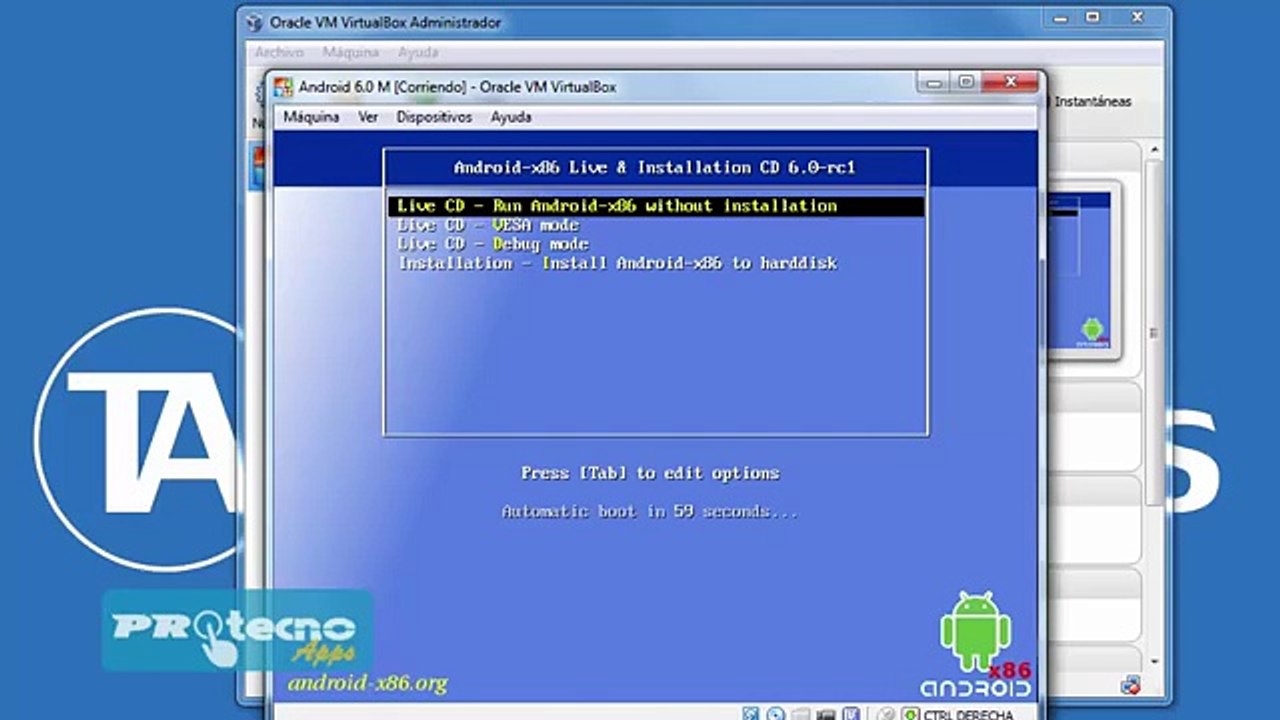This screenshot has height=720, width=1280.
Task: Click the Instantáneas button in VirtualBox Administrador
Action: pos(1093,101)
